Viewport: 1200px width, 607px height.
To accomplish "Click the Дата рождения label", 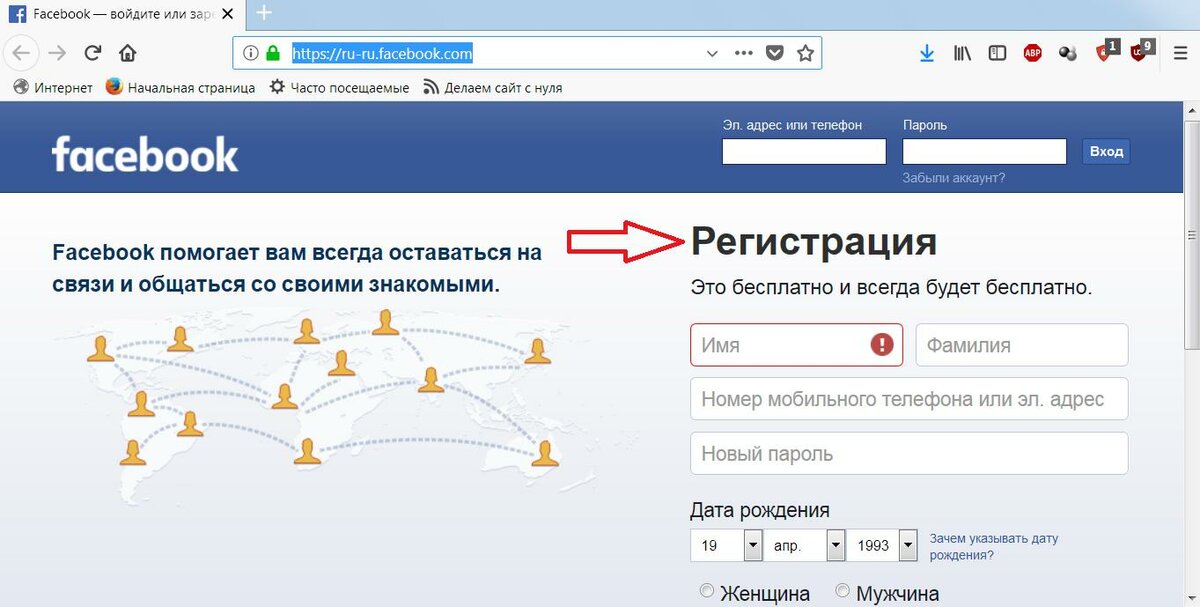I will [759, 511].
